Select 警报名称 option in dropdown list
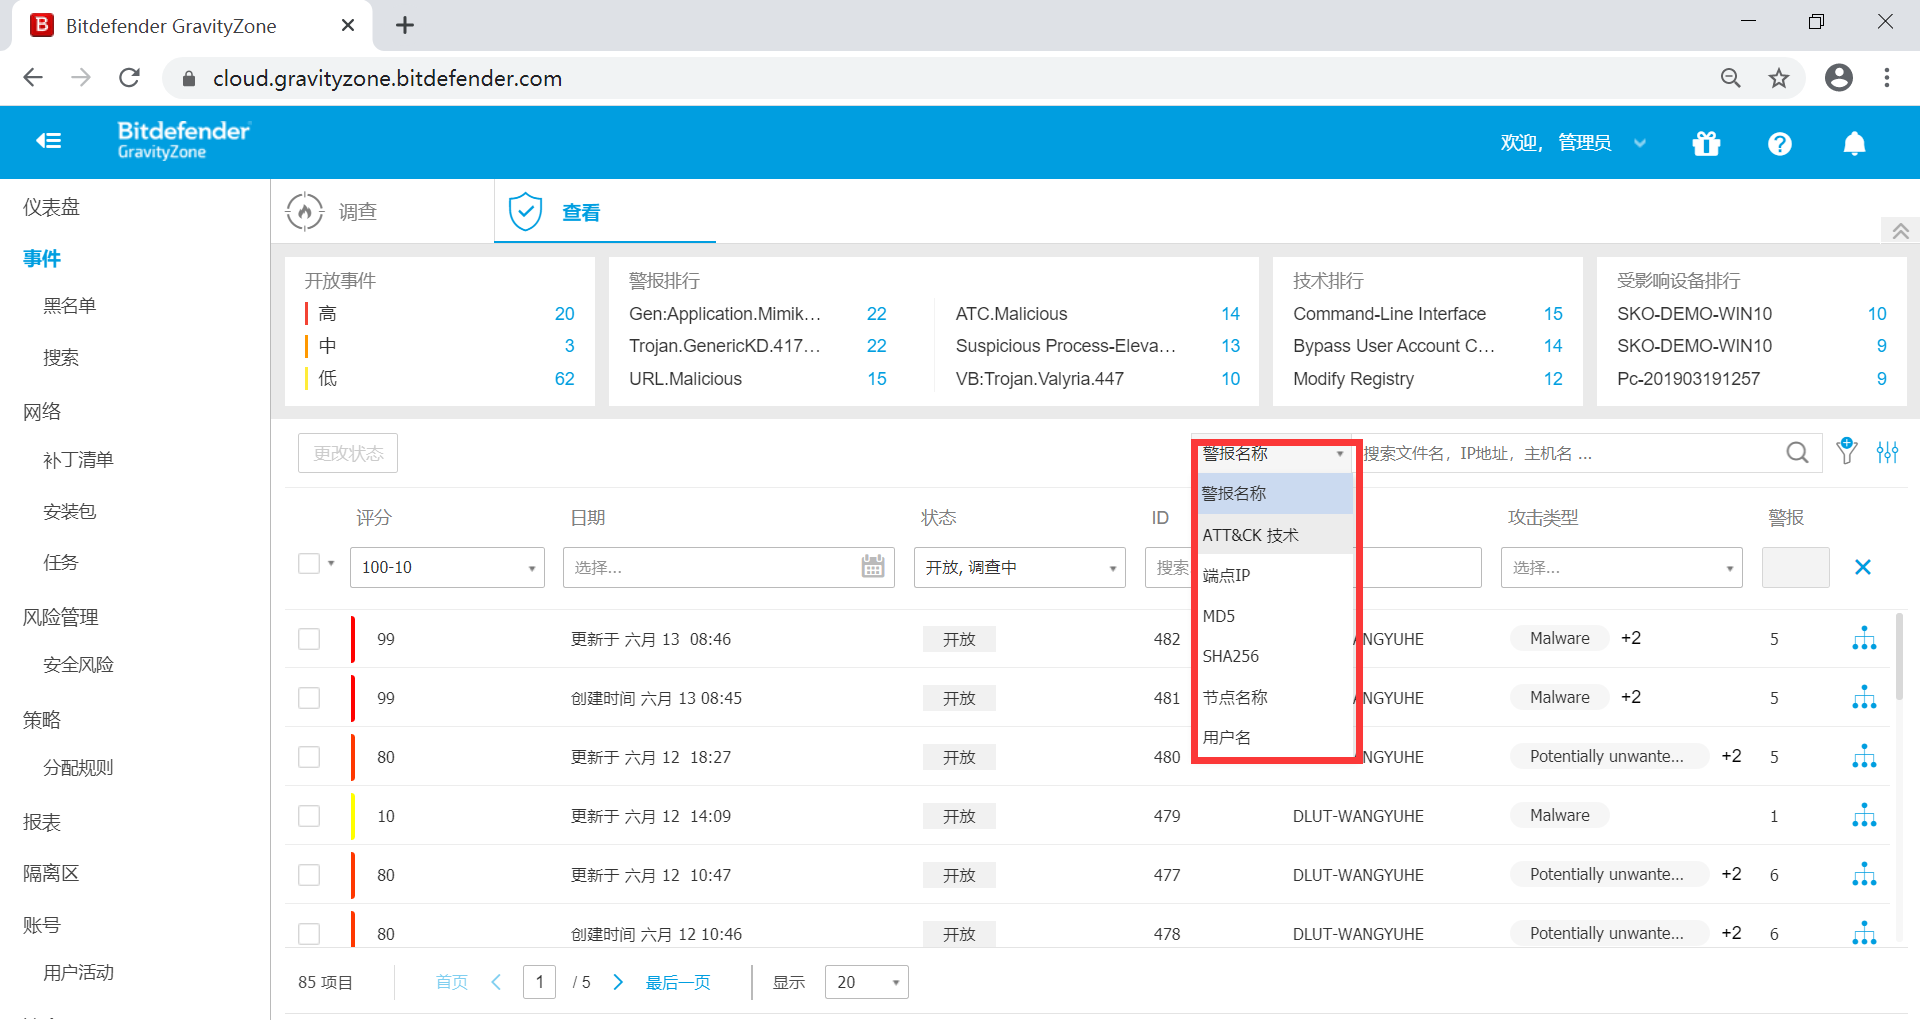This screenshot has height=1020, width=1920. (x=1275, y=494)
